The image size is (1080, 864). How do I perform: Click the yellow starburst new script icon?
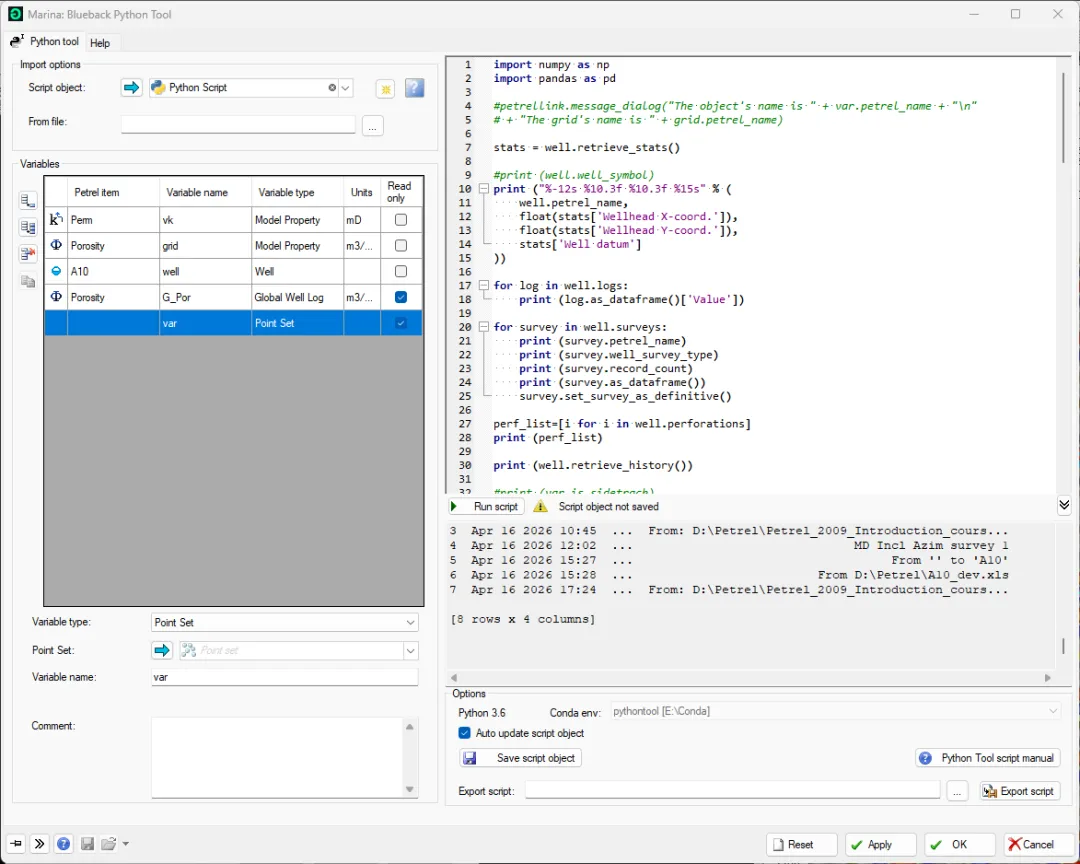click(x=386, y=88)
